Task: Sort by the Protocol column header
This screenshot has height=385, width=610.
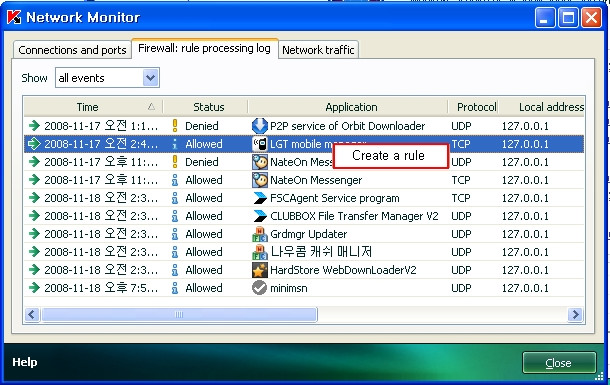Action: click(x=473, y=107)
